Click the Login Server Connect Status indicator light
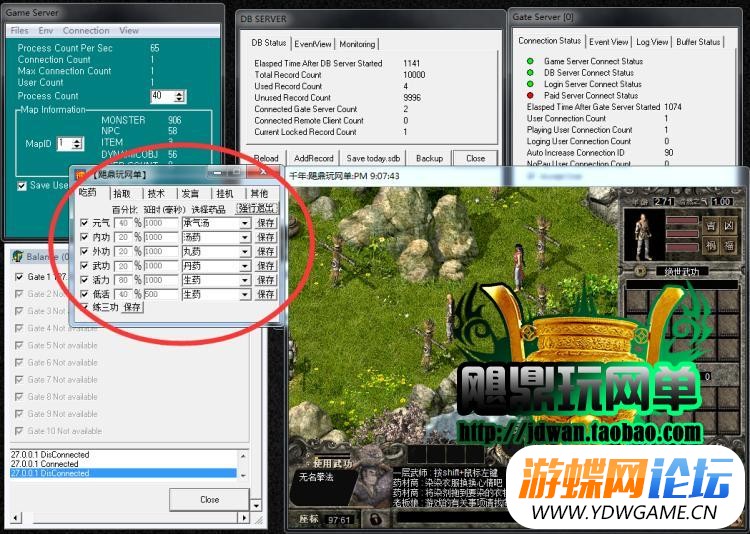The width and height of the screenshot is (750, 534). coord(530,84)
